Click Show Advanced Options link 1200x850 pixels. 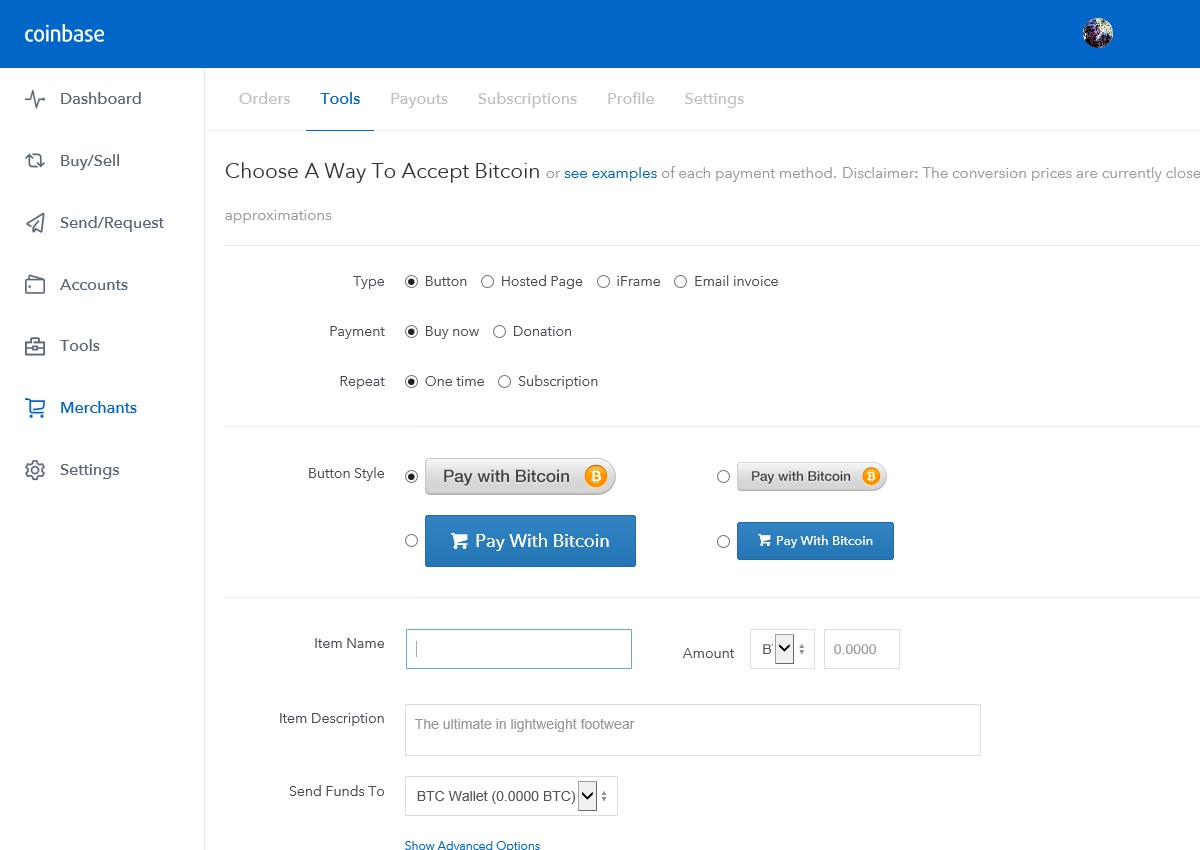coord(472,845)
